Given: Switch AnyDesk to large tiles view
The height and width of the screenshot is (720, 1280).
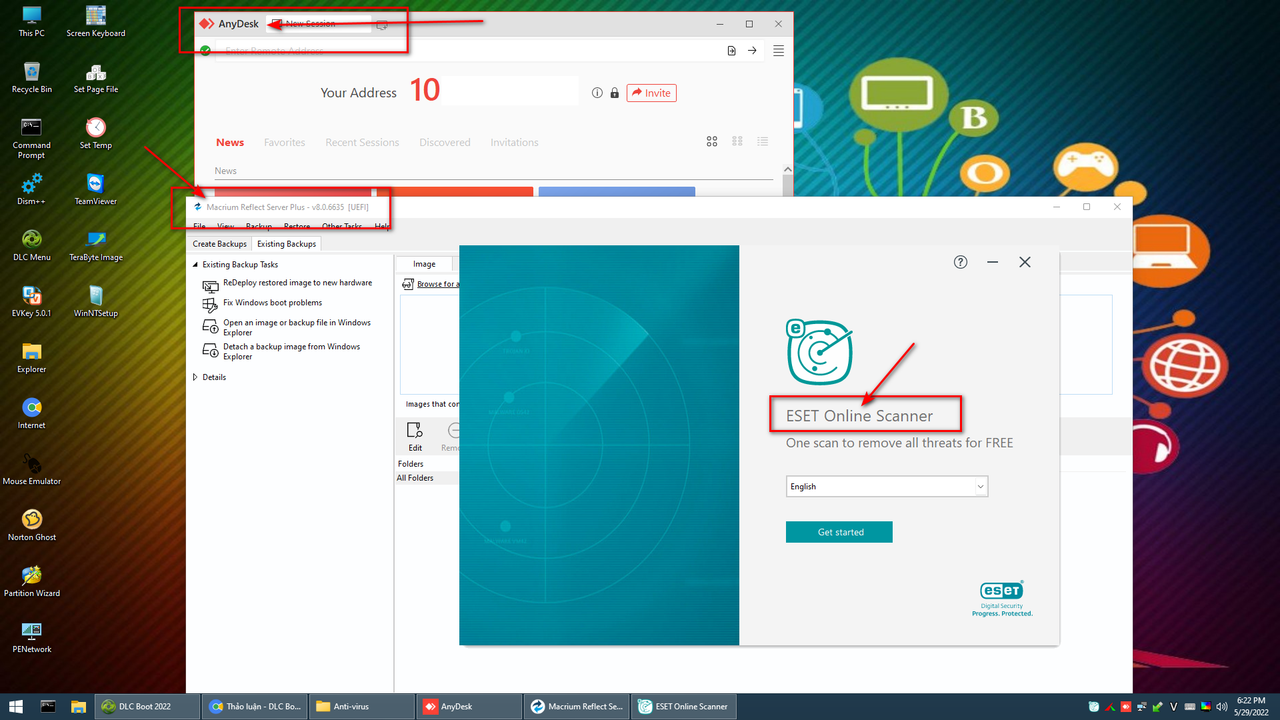Looking at the screenshot, I should point(712,142).
